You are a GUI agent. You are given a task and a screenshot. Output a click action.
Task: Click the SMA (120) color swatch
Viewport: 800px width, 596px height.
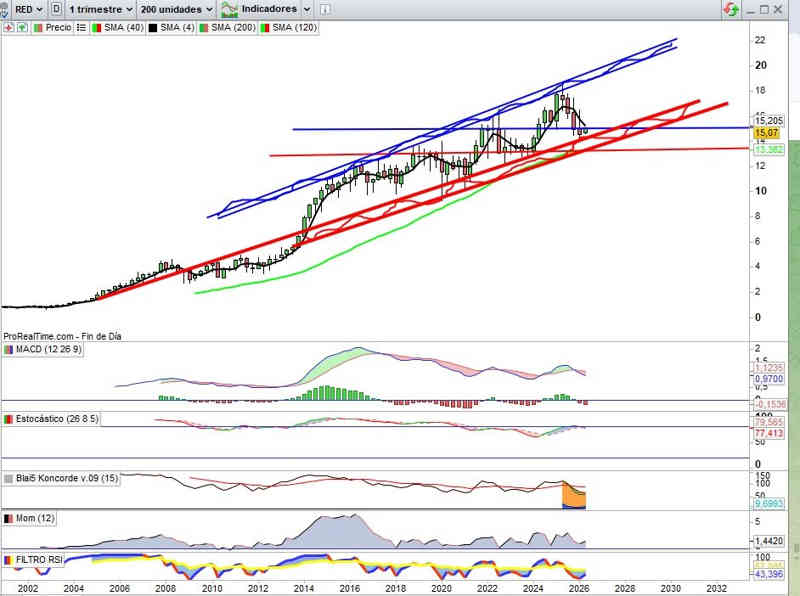(264, 28)
